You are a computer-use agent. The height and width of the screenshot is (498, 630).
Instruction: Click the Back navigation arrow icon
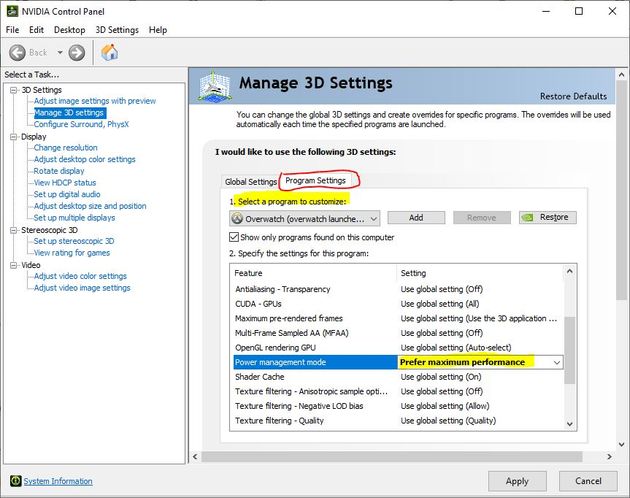click(17, 52)
